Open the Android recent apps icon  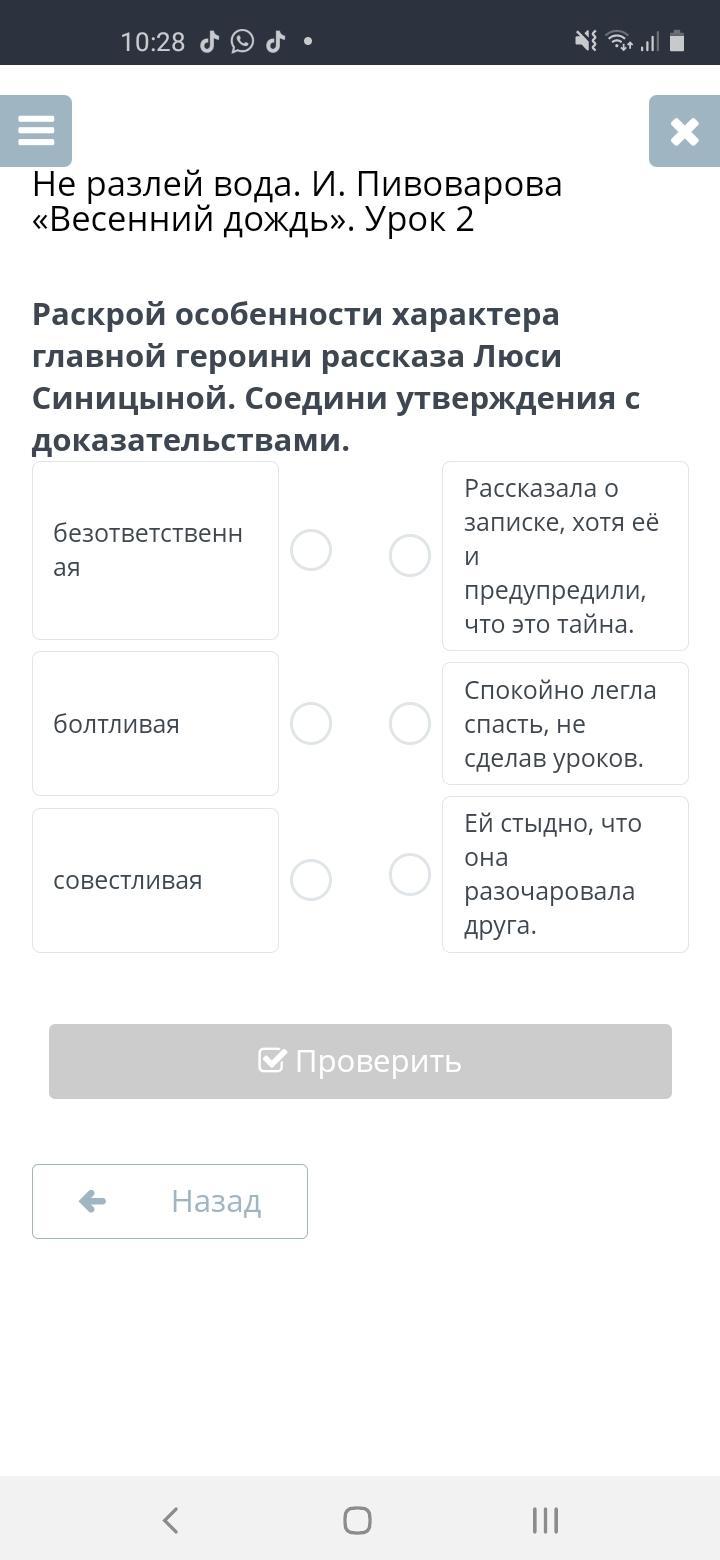point(545,1520)
